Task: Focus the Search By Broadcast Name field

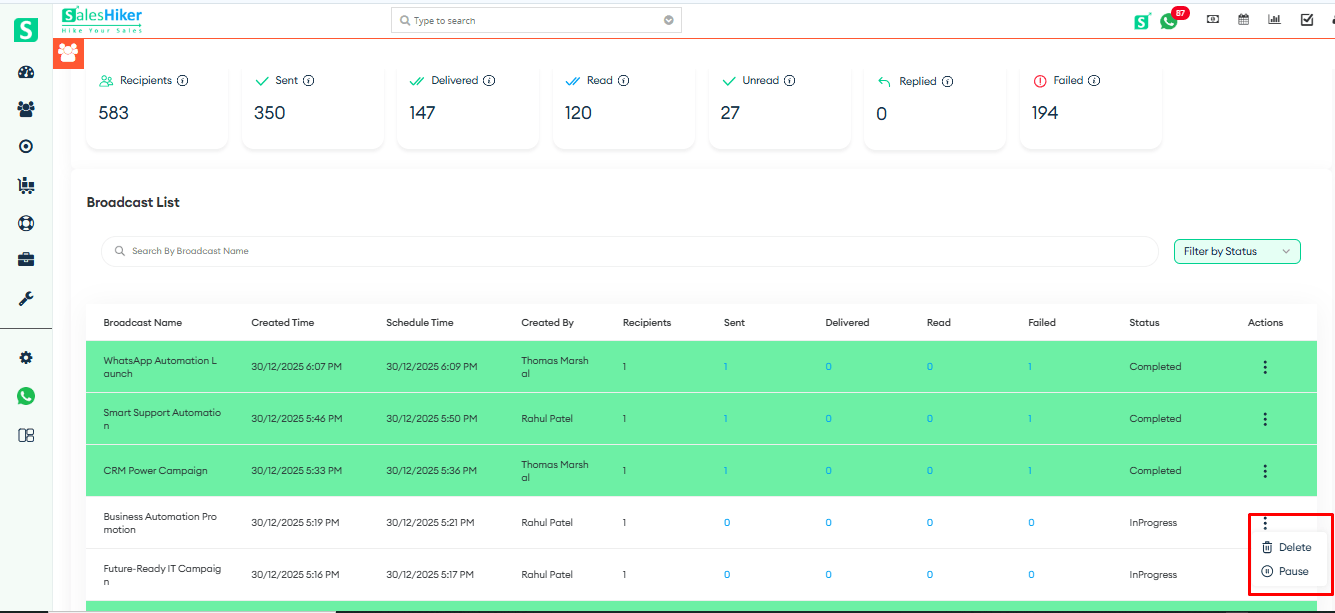Action: click(x=630, y=251)
